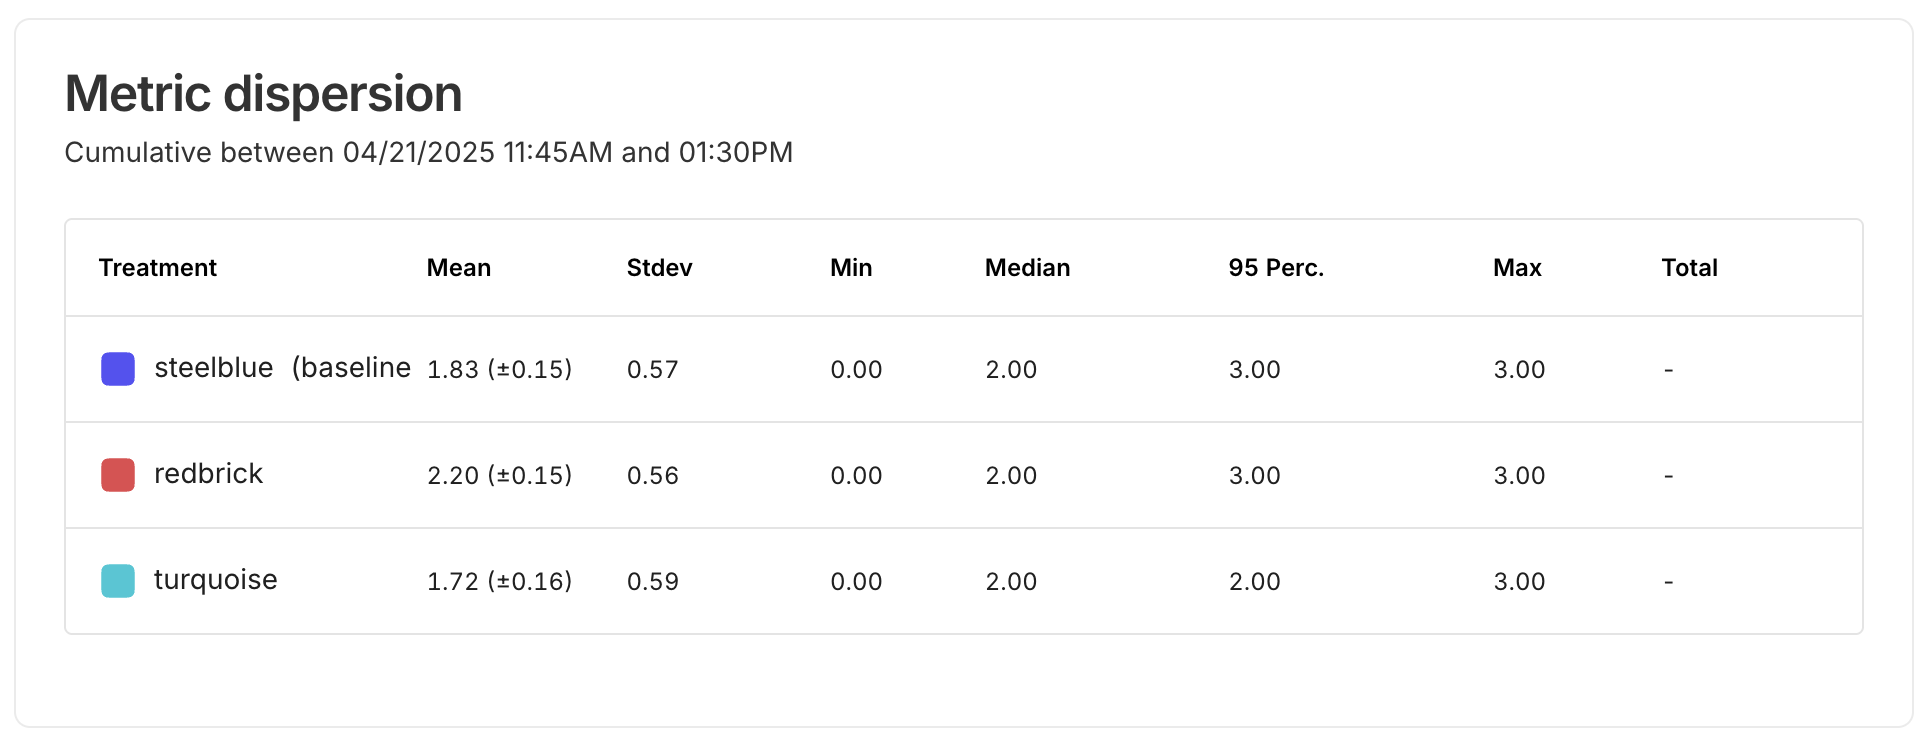Click the Min column header
This screenshot has width=1932, height=746.
pyautogui.click(x=851, y=268)
